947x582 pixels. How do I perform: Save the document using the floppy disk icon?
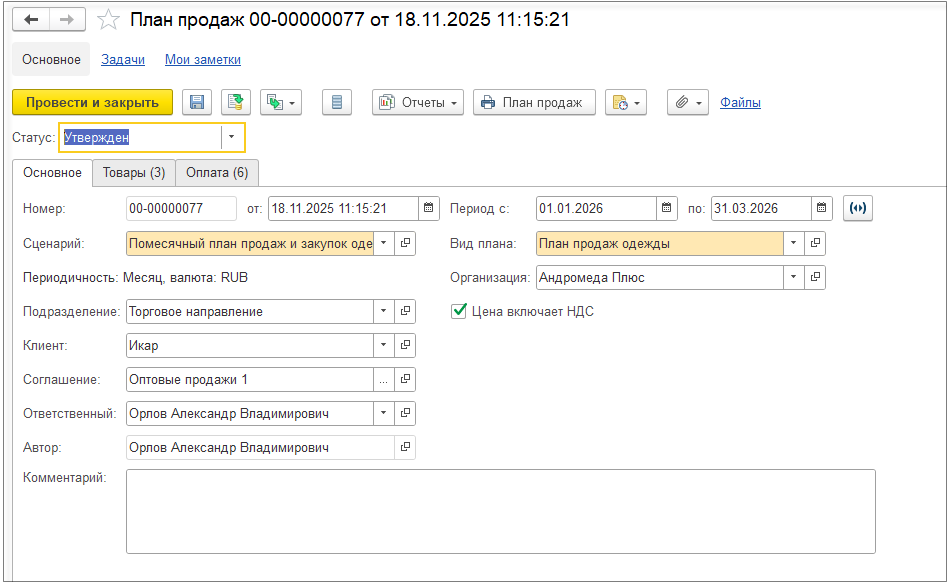click(197, 103)
